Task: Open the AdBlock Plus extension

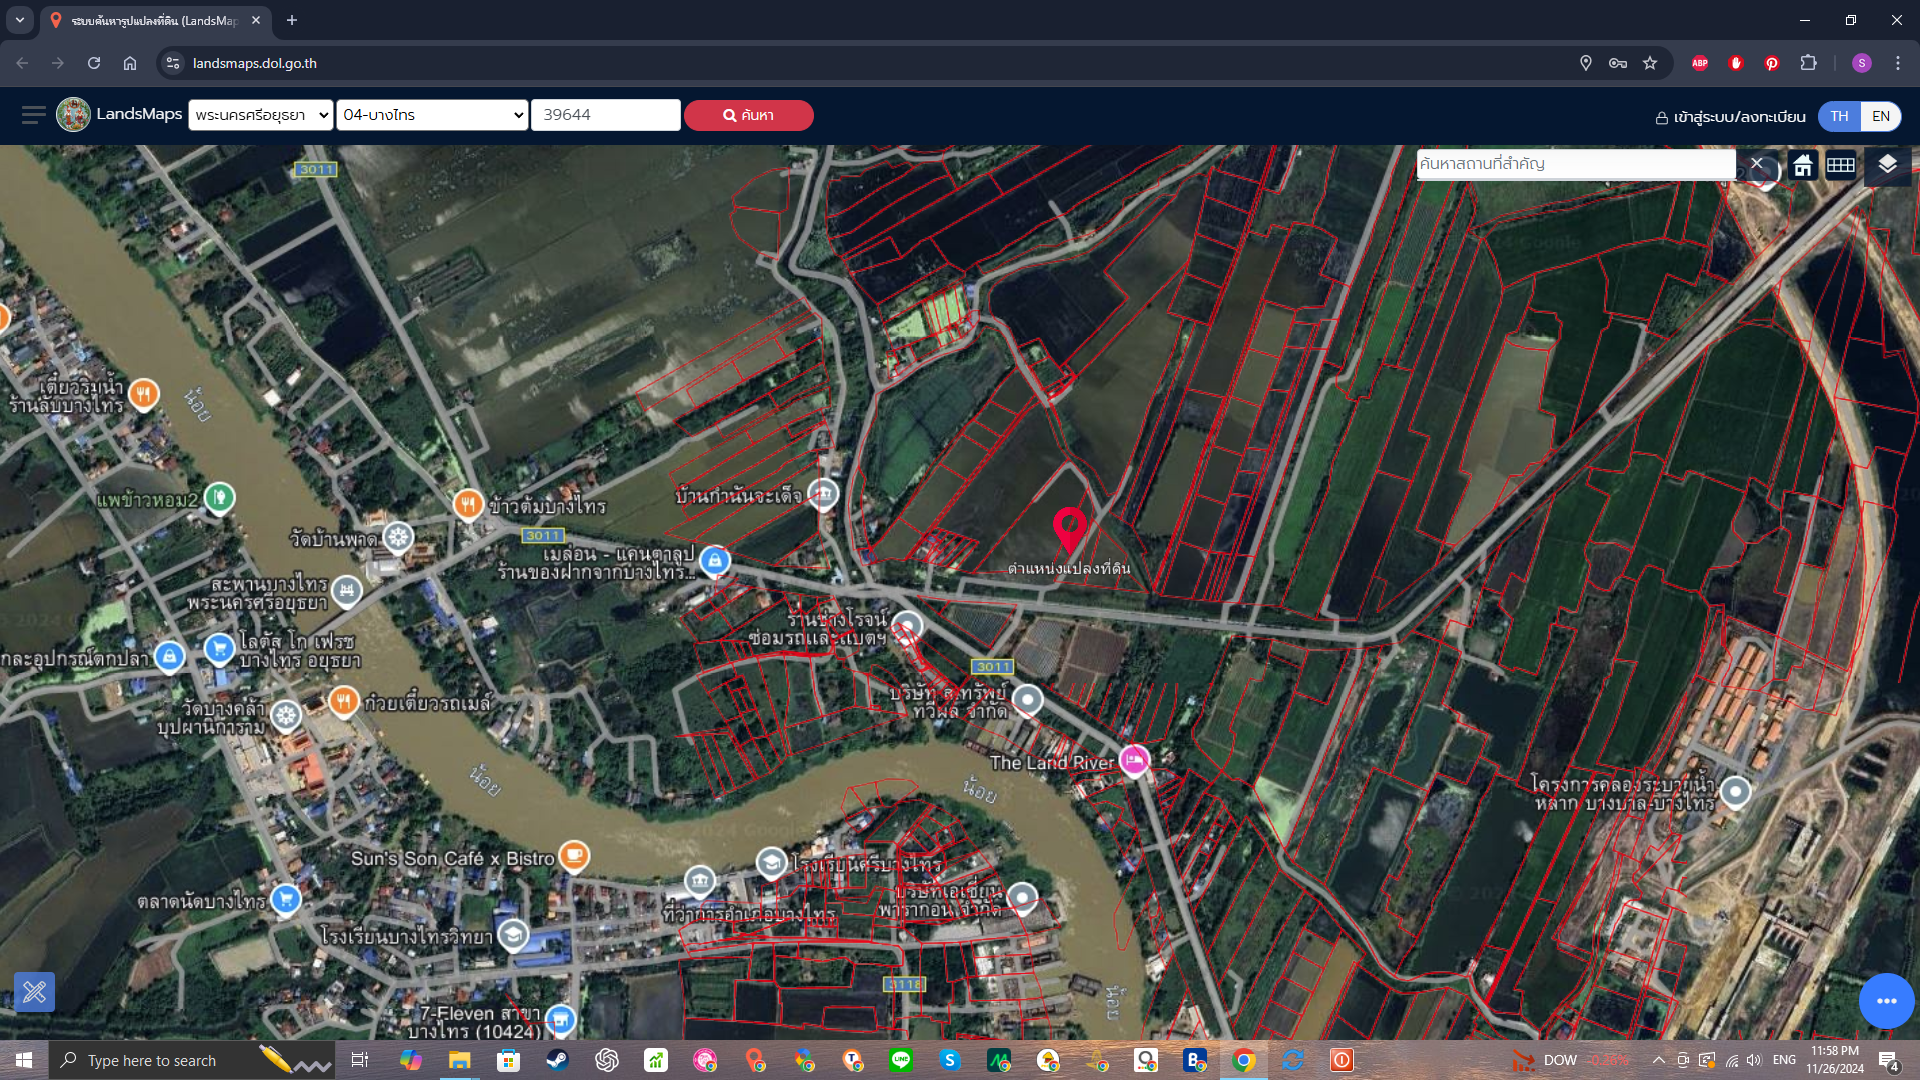Action: pyautogui.click(x=1700, y=63)
